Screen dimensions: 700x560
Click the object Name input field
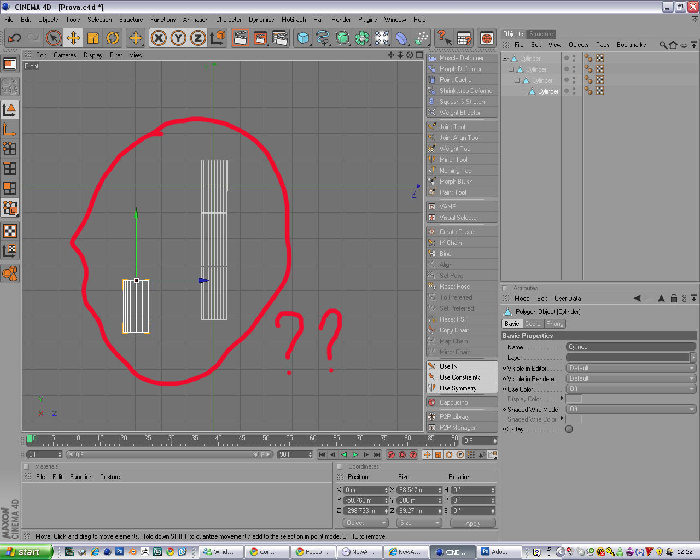click(631, 347)
